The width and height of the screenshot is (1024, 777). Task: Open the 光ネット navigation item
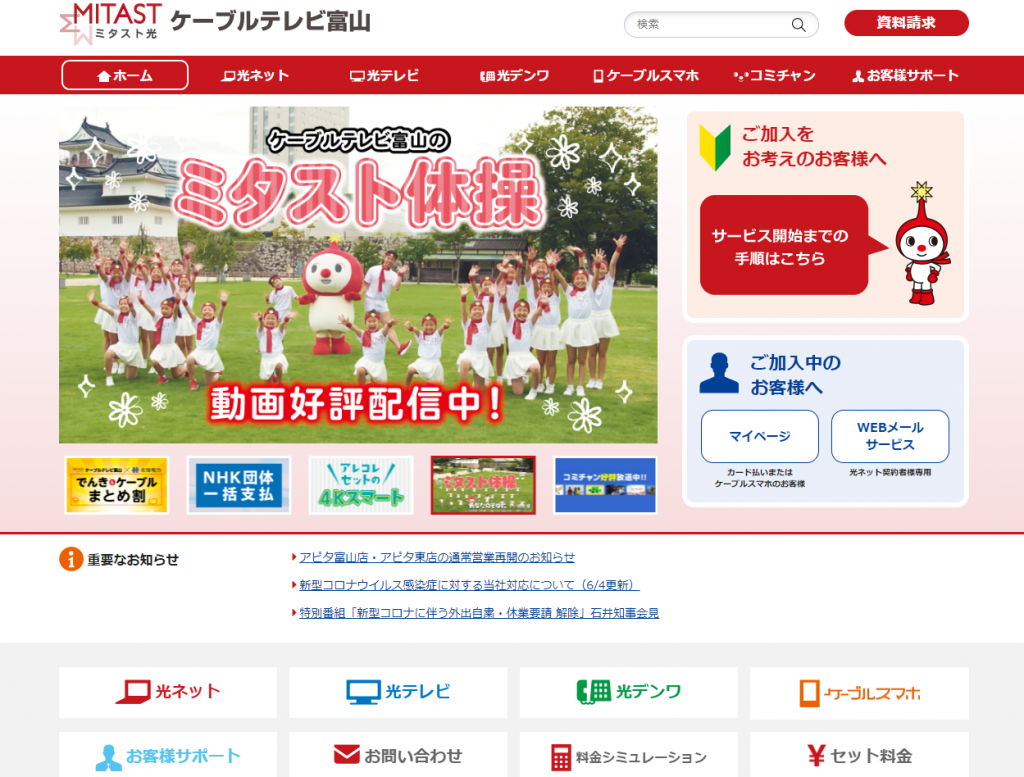(255, 76)
